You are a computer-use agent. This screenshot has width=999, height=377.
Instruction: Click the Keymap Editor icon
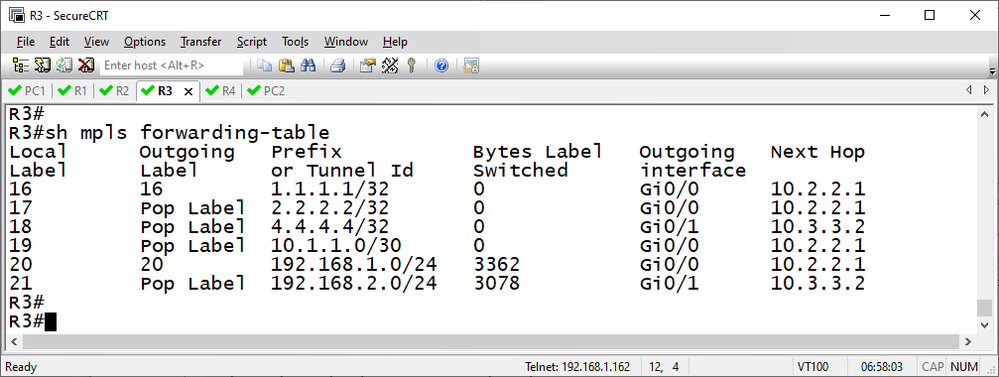(x=389, y=65)
